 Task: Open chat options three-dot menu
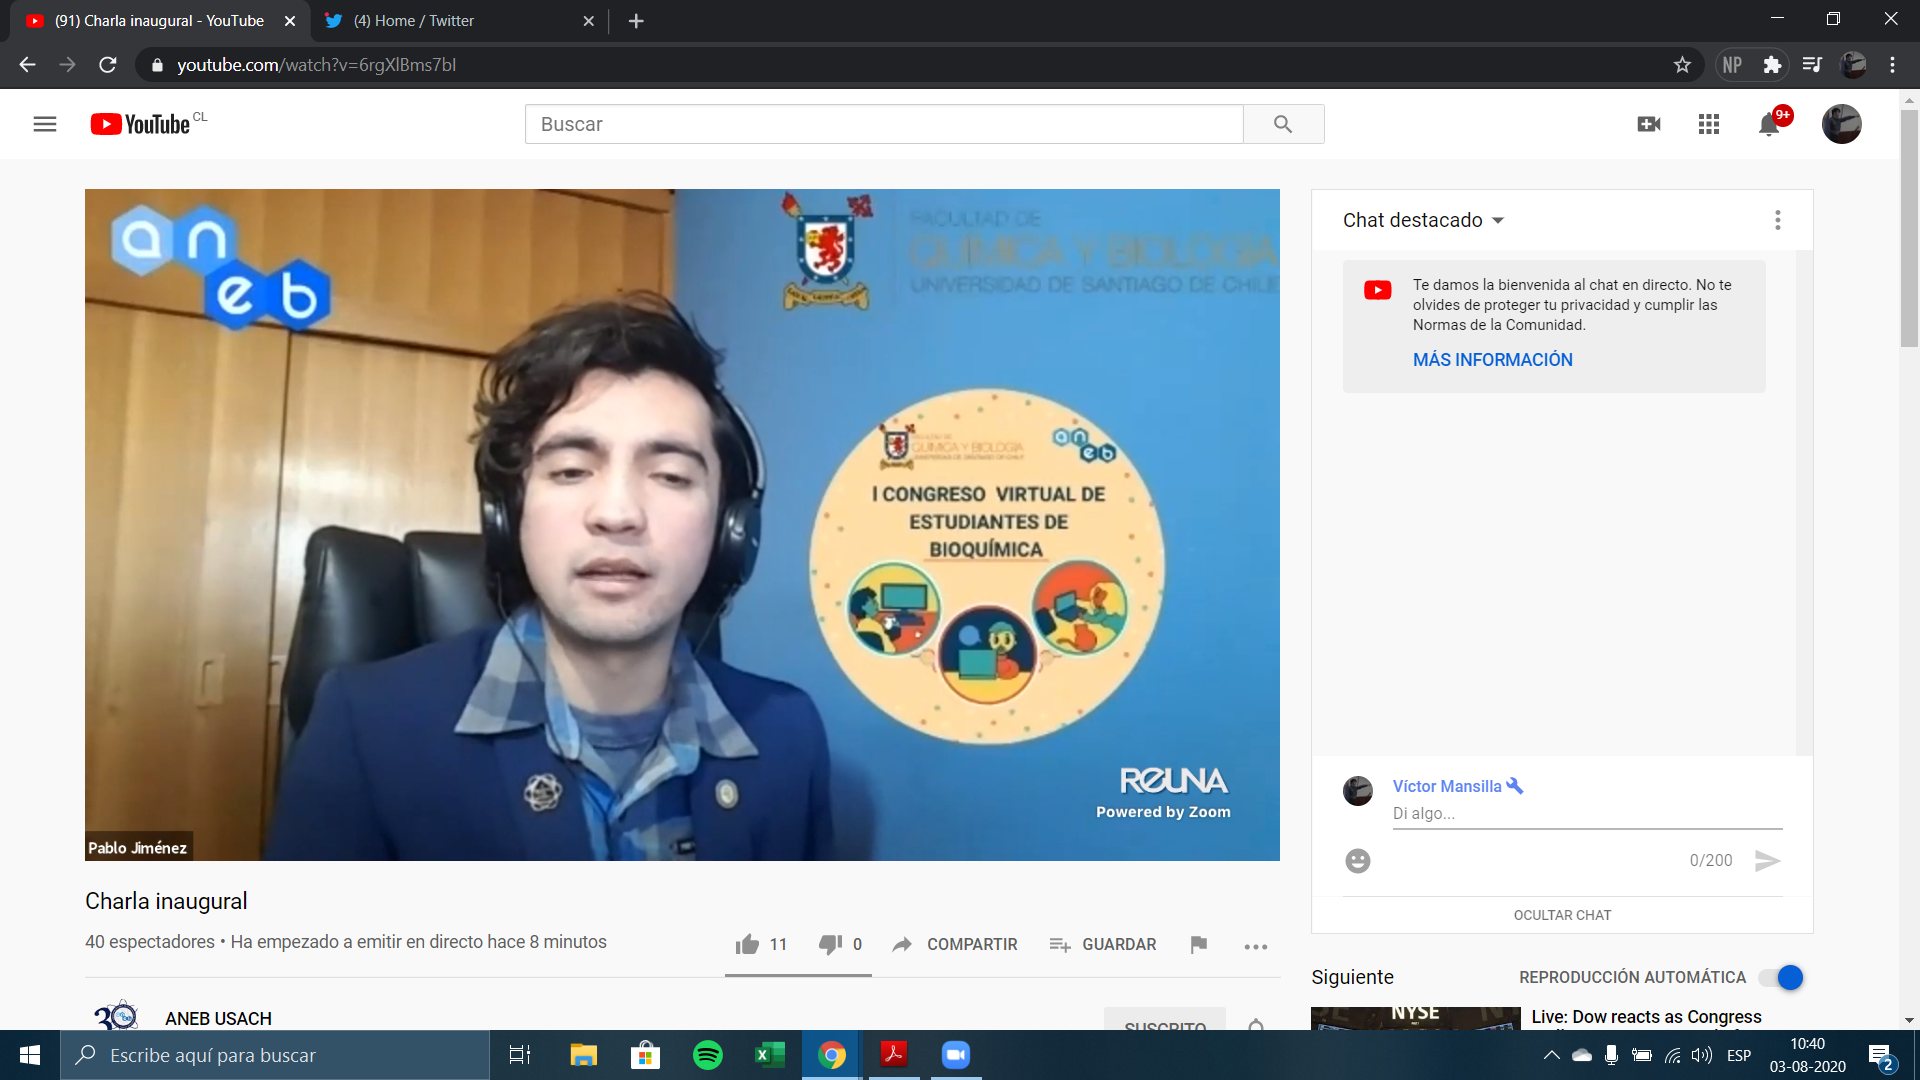pos(1777,220)
